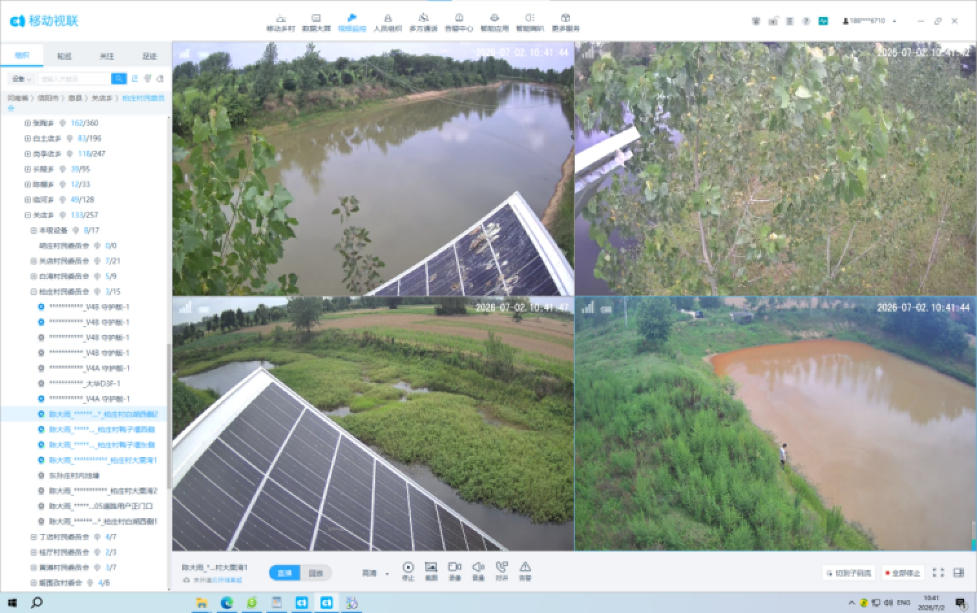The height and width of the screenshot is (613, 977).
Task: Switch playback mode to 回放
Action: pyautogui.click(x=316, y=573)
